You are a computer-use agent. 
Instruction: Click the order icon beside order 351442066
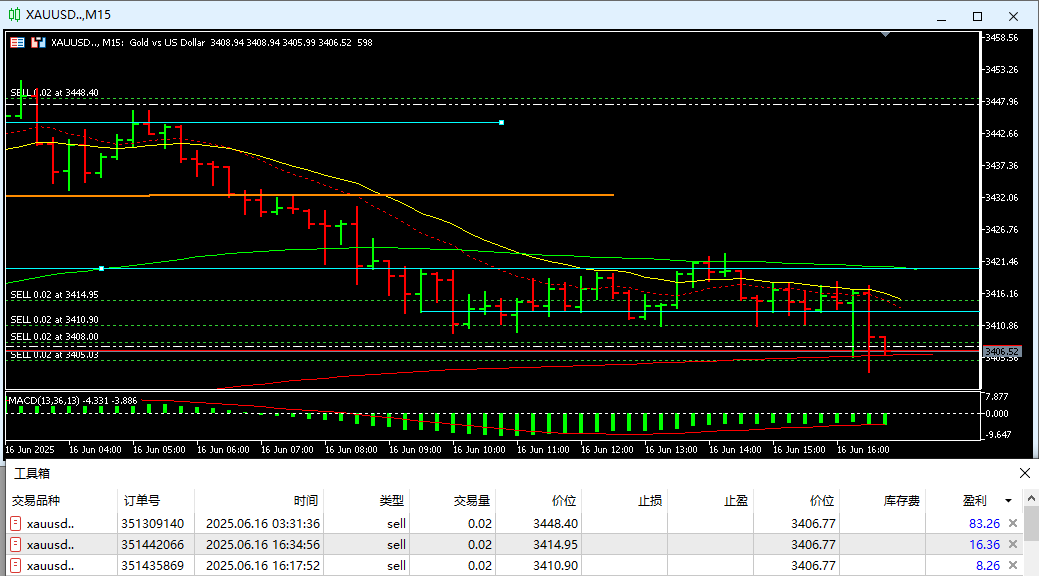[x=16, y=545]
